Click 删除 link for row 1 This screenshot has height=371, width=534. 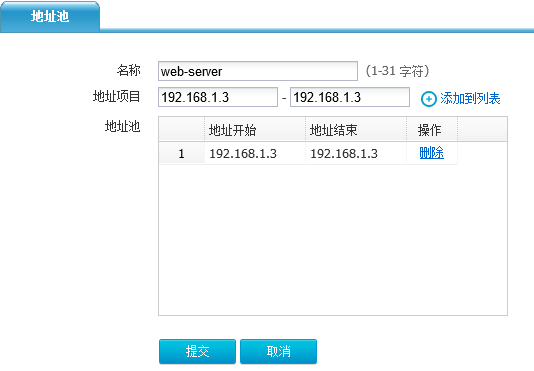431,153
